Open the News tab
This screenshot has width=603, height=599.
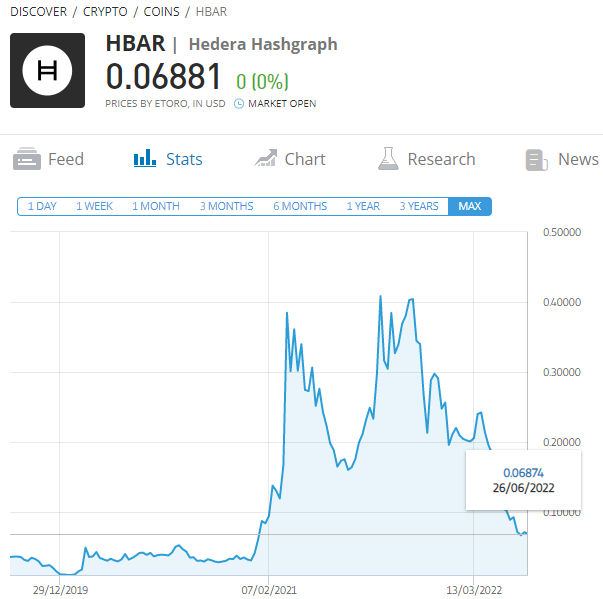[x=578, y=159]
